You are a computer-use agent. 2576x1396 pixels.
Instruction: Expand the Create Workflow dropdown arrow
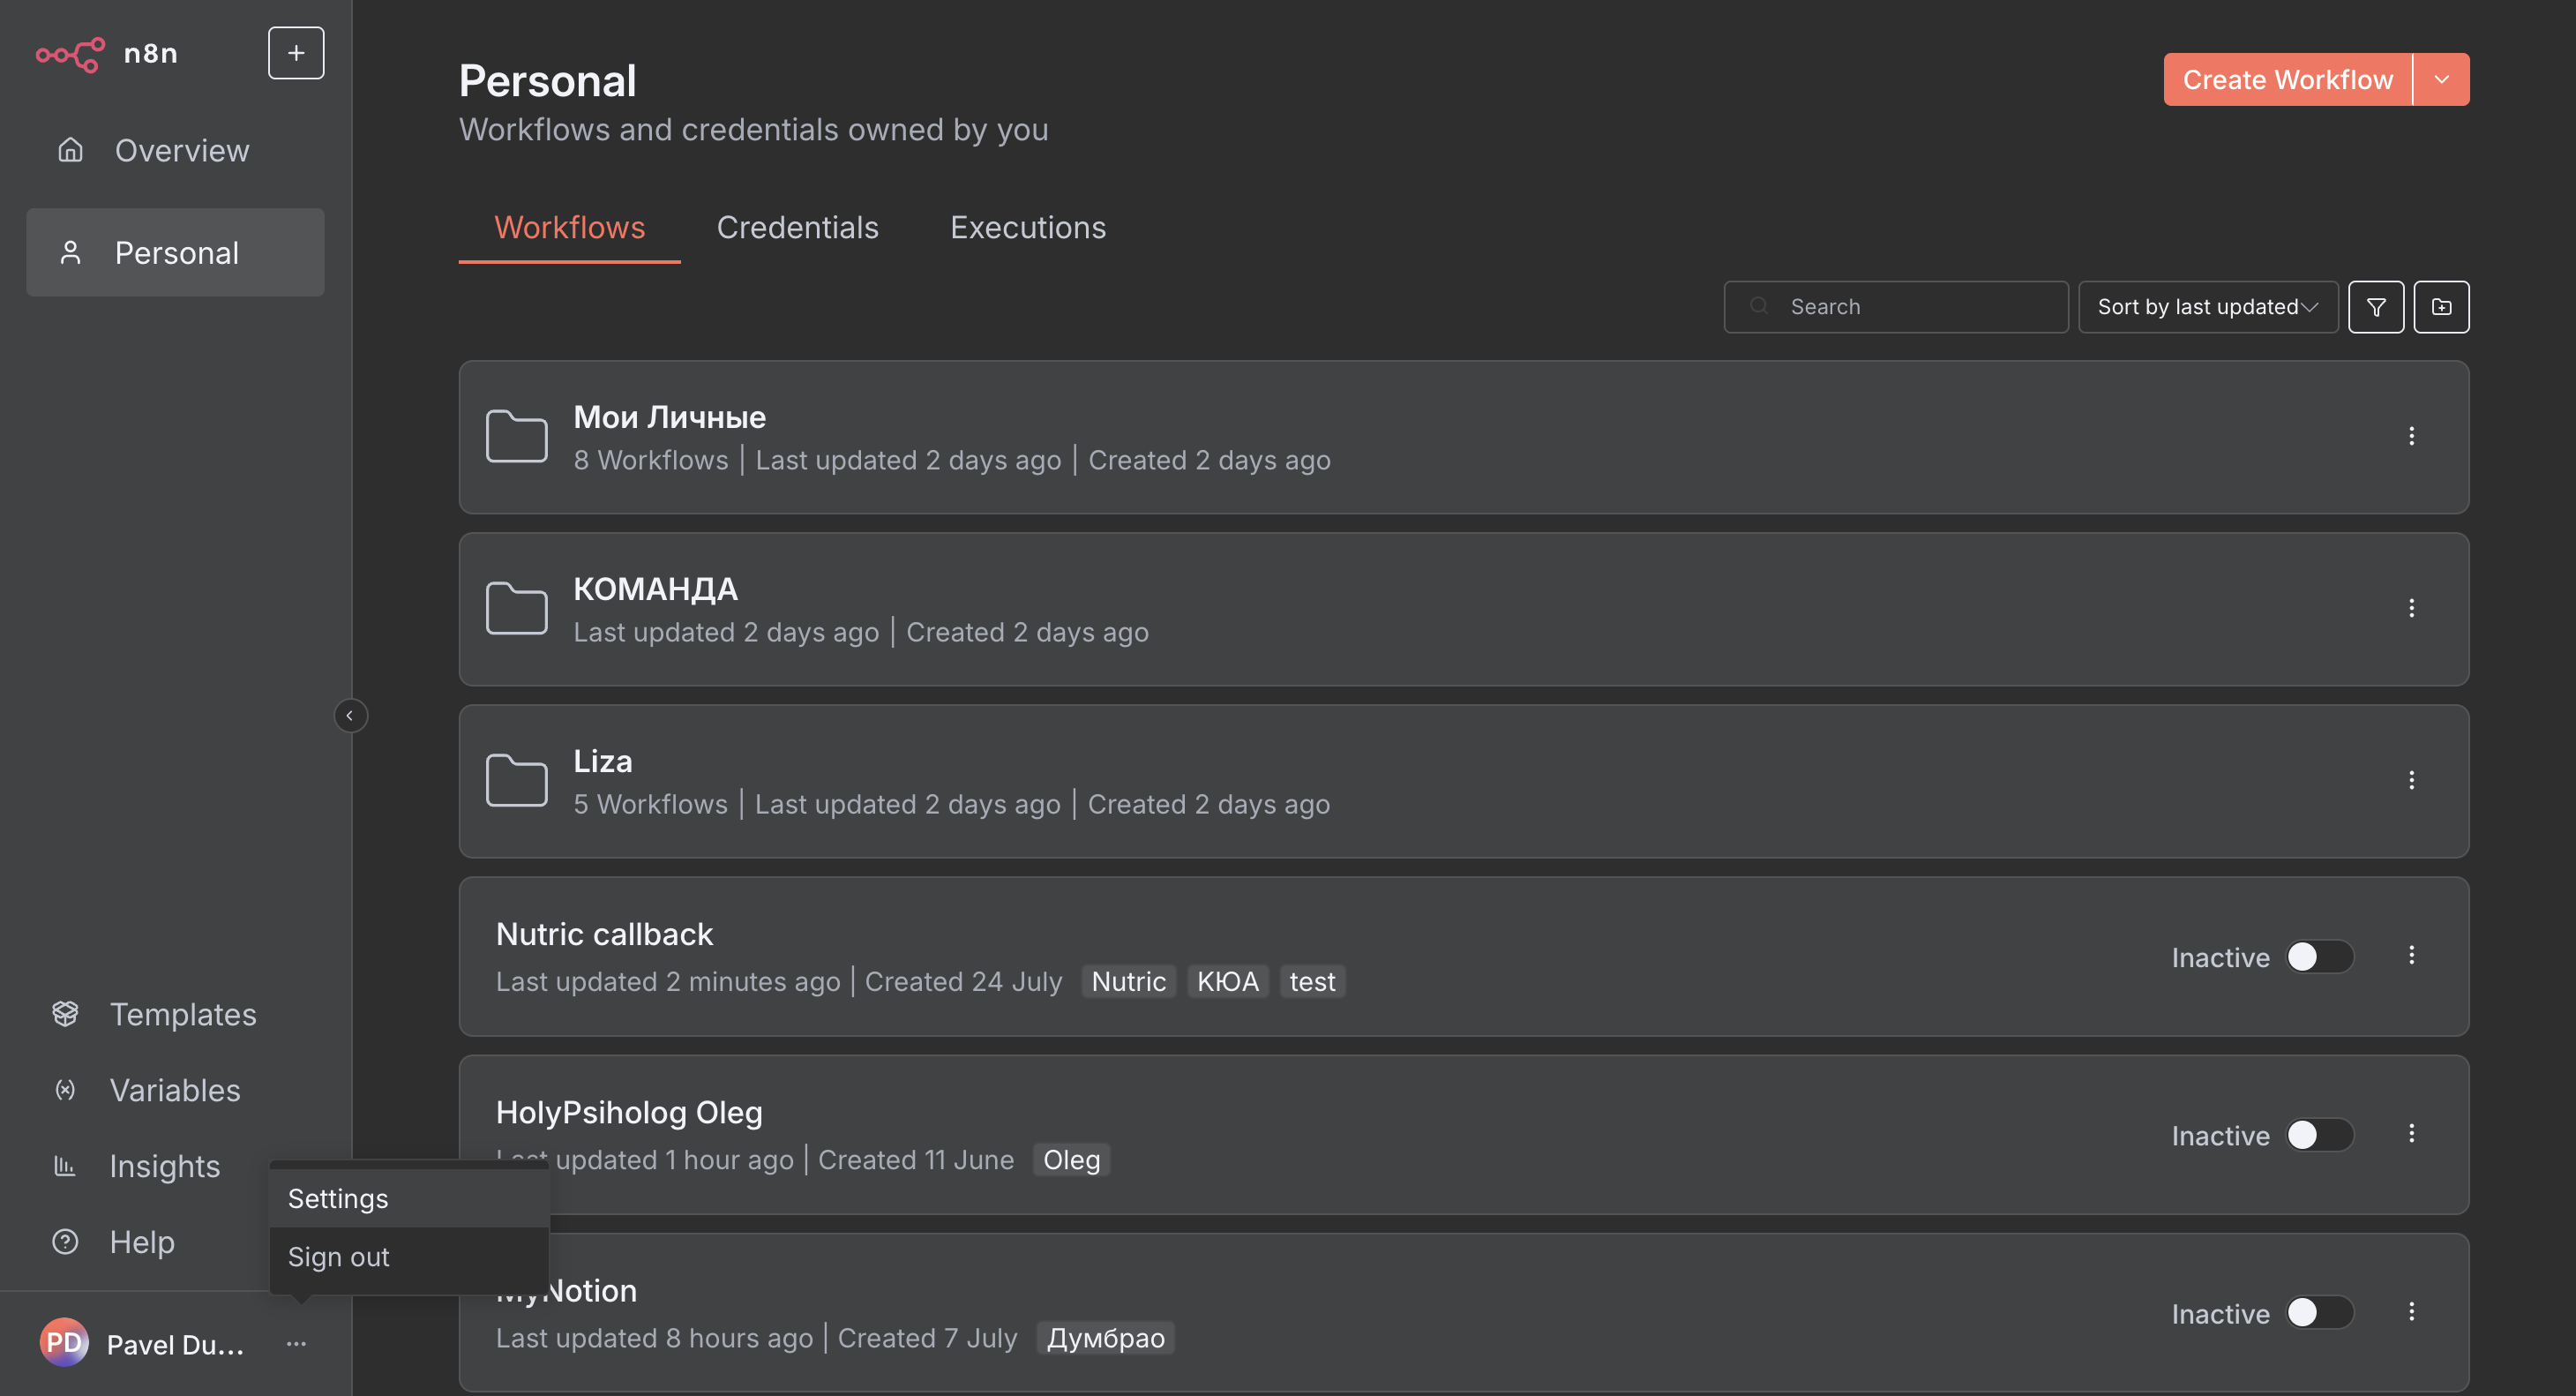pyautogui.click(x=2441, y=80)
